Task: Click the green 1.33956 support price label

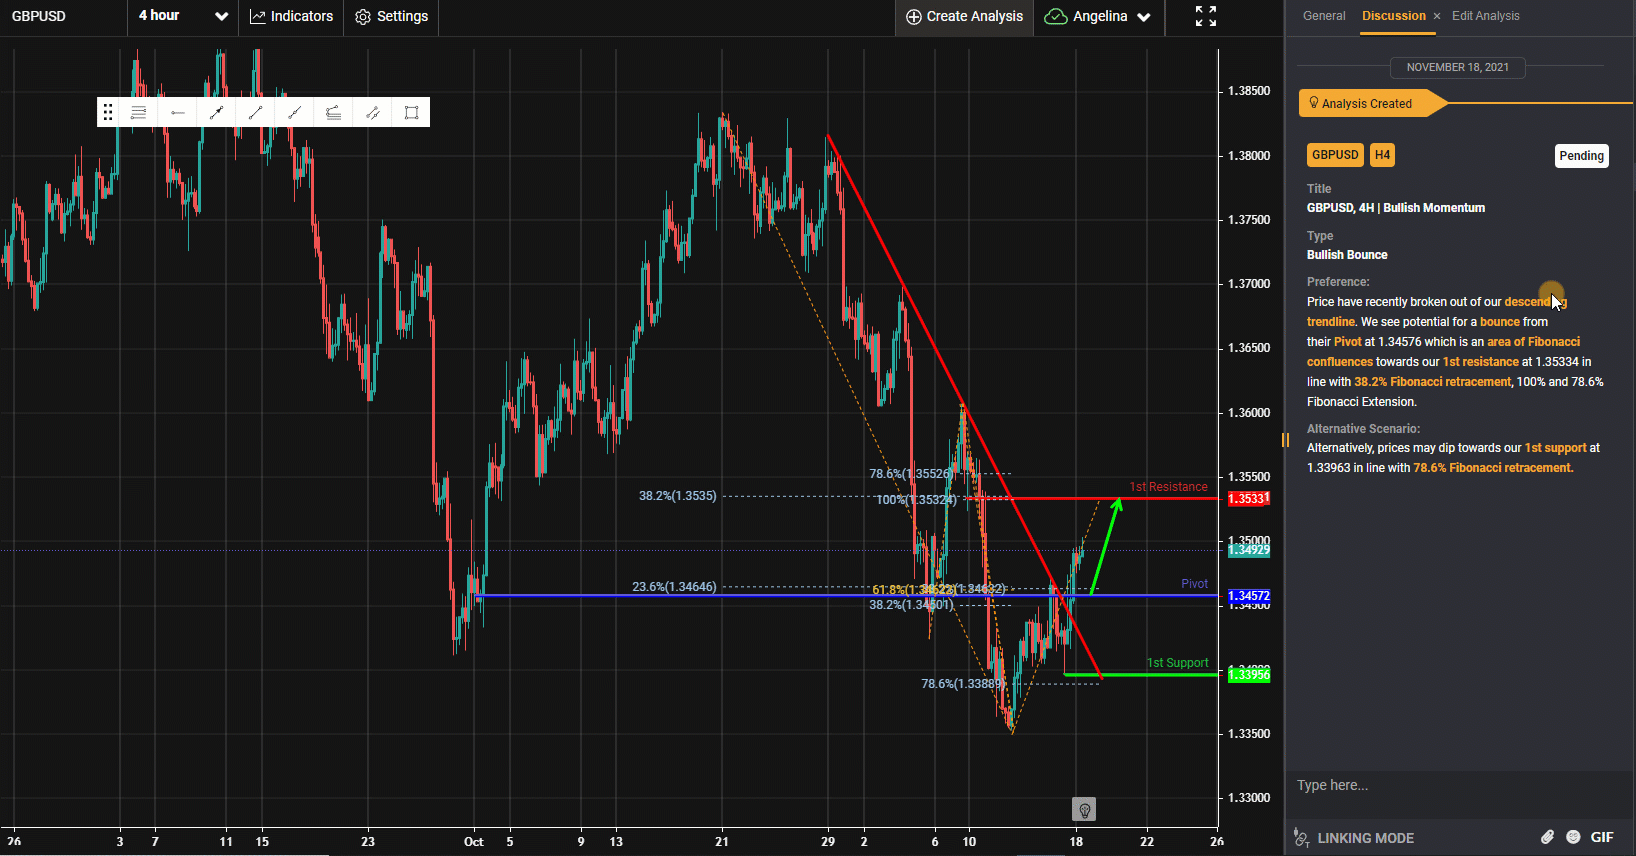Action: (x=1249, y=675)
